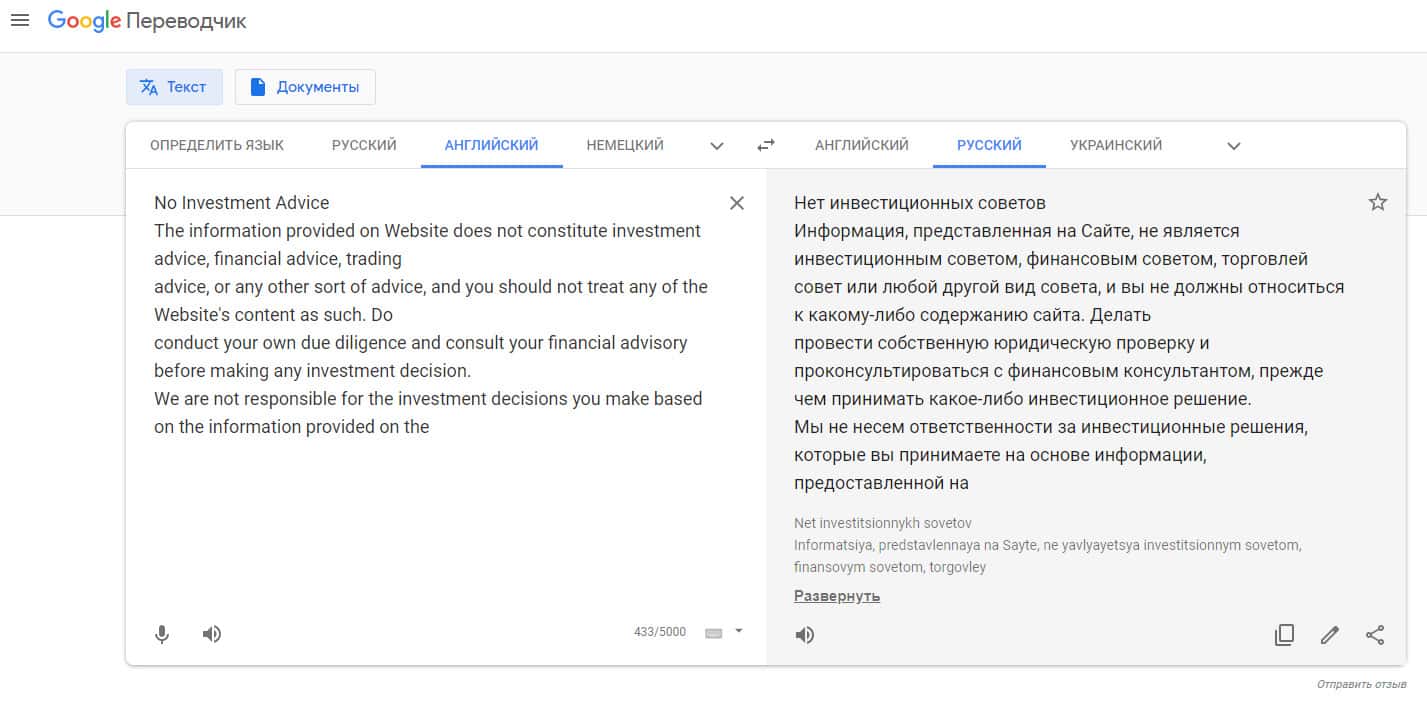Image resolution: width=1427 pixels, height=701 pixels.
Task: Suggest an edit with the pencil icon
Action: [1329, 635]
